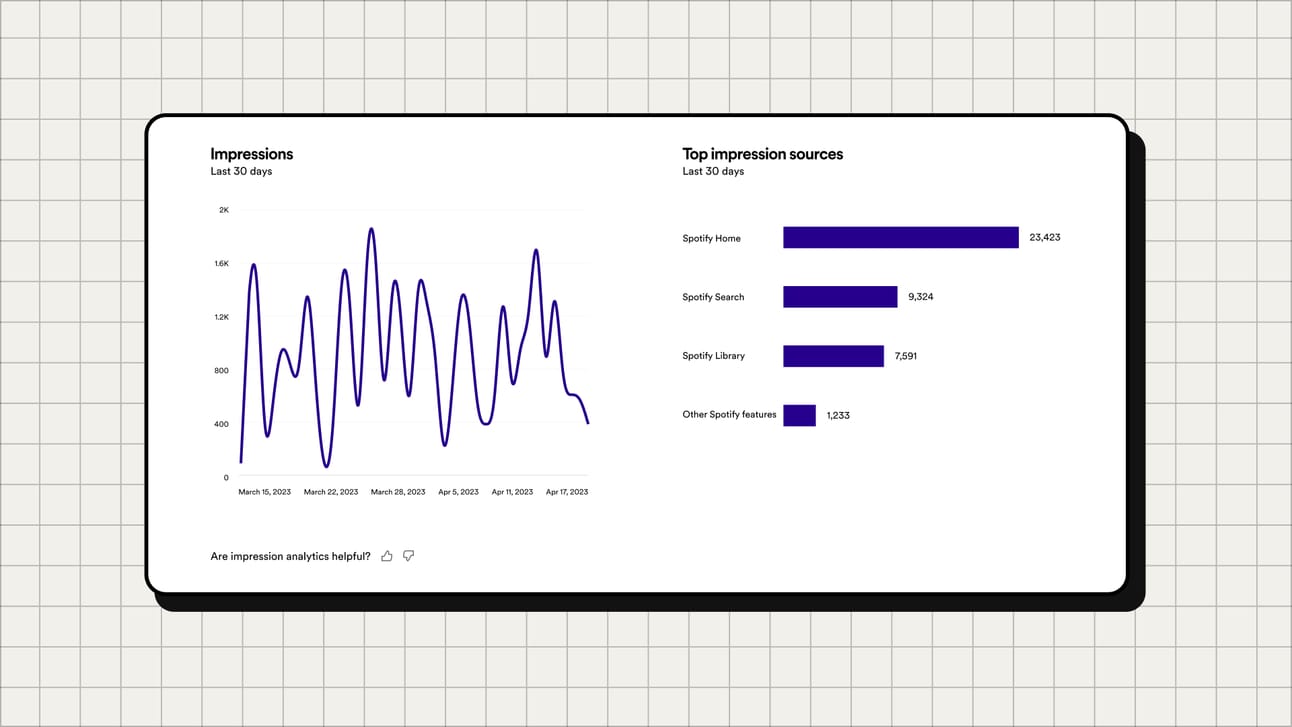The image size is (1292, 727).
Task: Click the Impressions heading
Action: click(252, 154)
